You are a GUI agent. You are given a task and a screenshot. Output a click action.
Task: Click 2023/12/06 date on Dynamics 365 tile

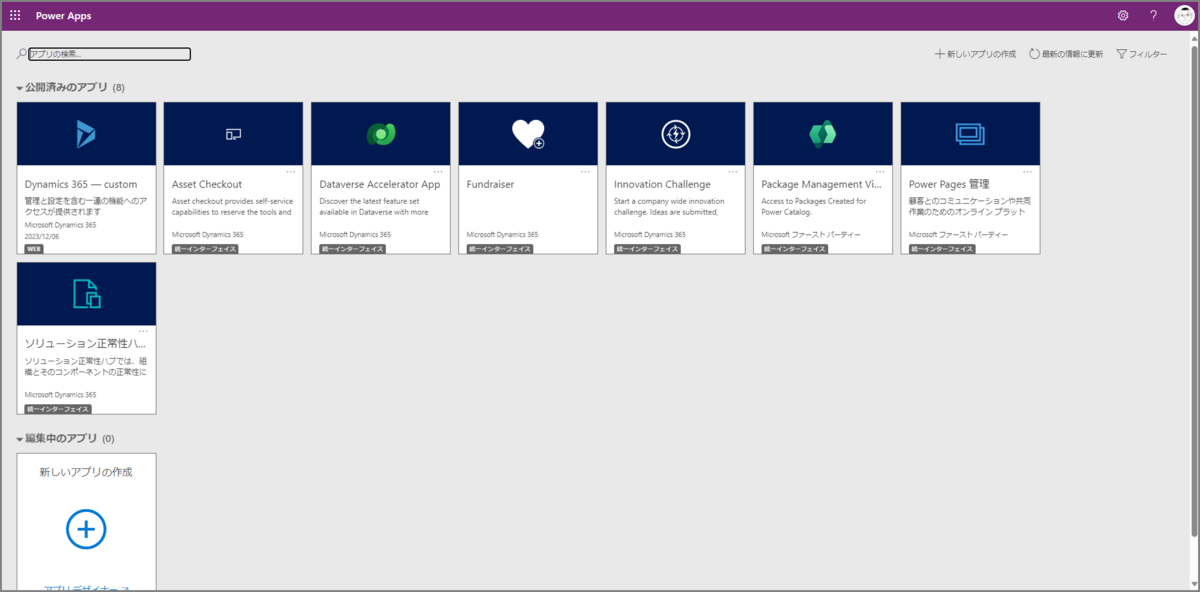tap(44, 236)
